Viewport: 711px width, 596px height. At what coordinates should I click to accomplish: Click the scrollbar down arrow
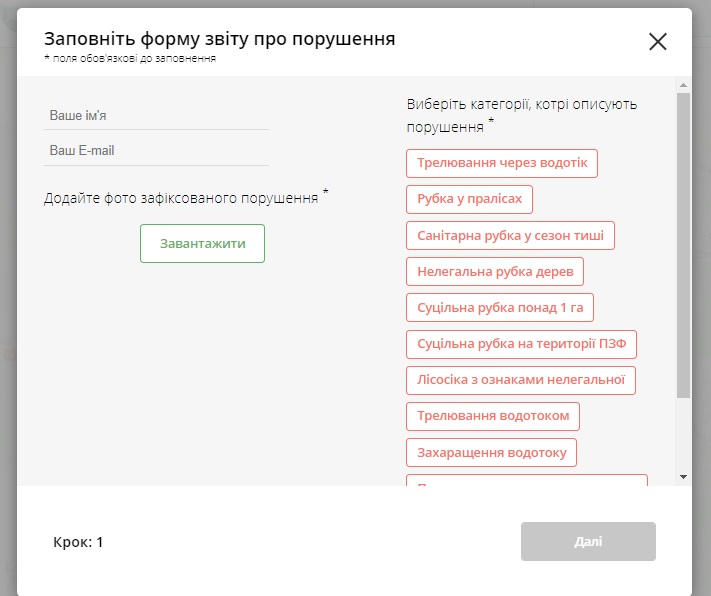click(x=683, y=477)
